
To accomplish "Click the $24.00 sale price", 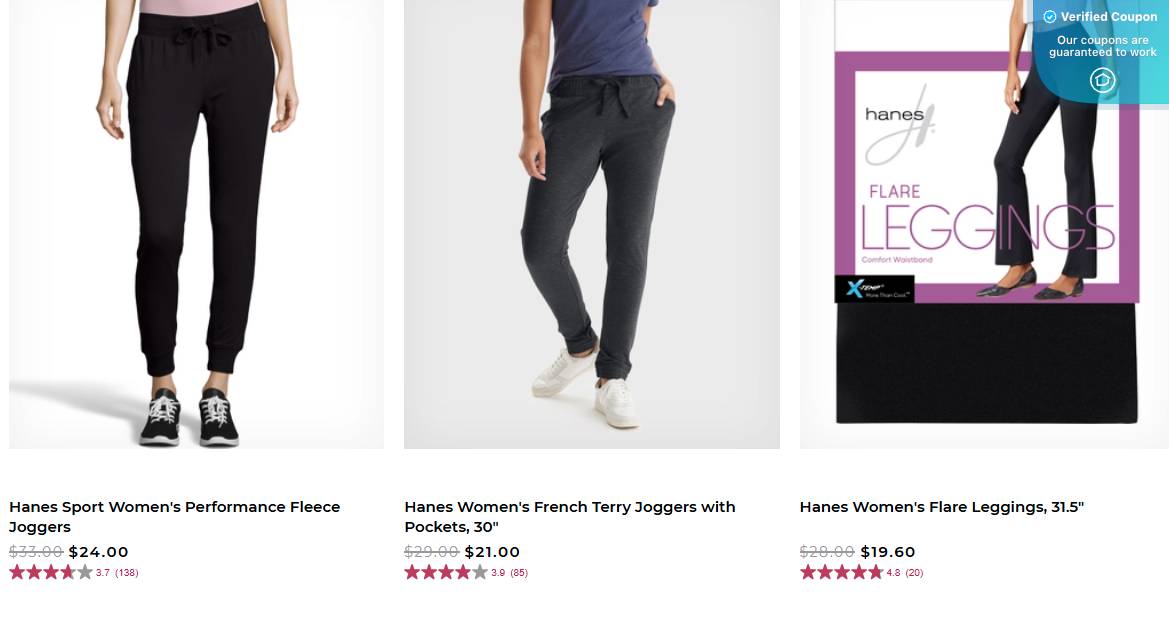I will click(98, 551).
